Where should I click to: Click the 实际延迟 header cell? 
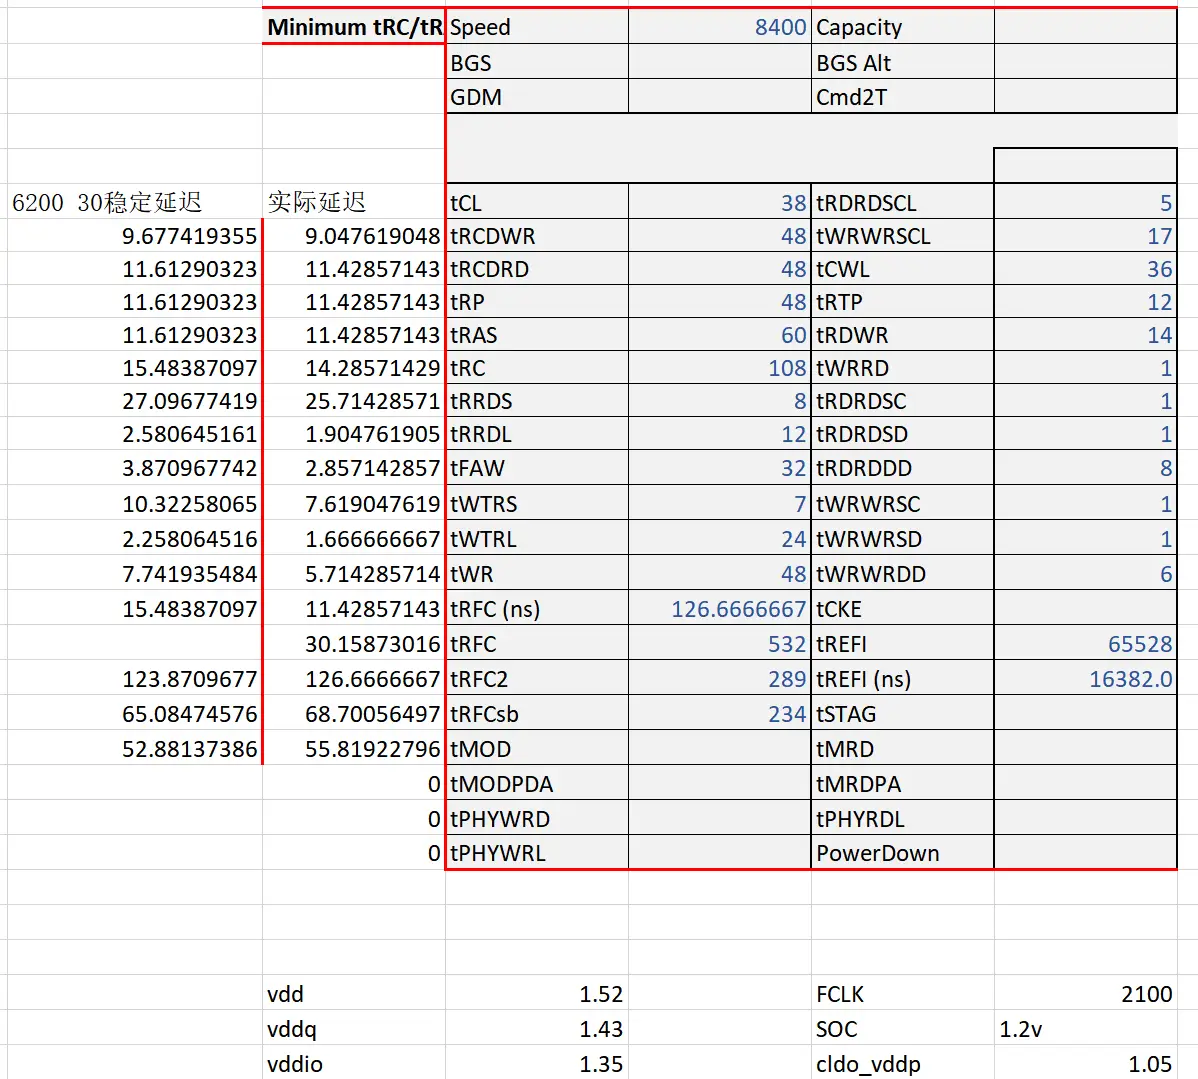354,202
